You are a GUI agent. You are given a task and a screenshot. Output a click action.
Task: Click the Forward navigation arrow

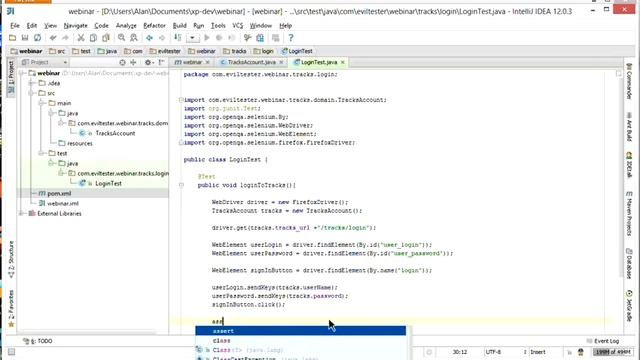[162, 38]
